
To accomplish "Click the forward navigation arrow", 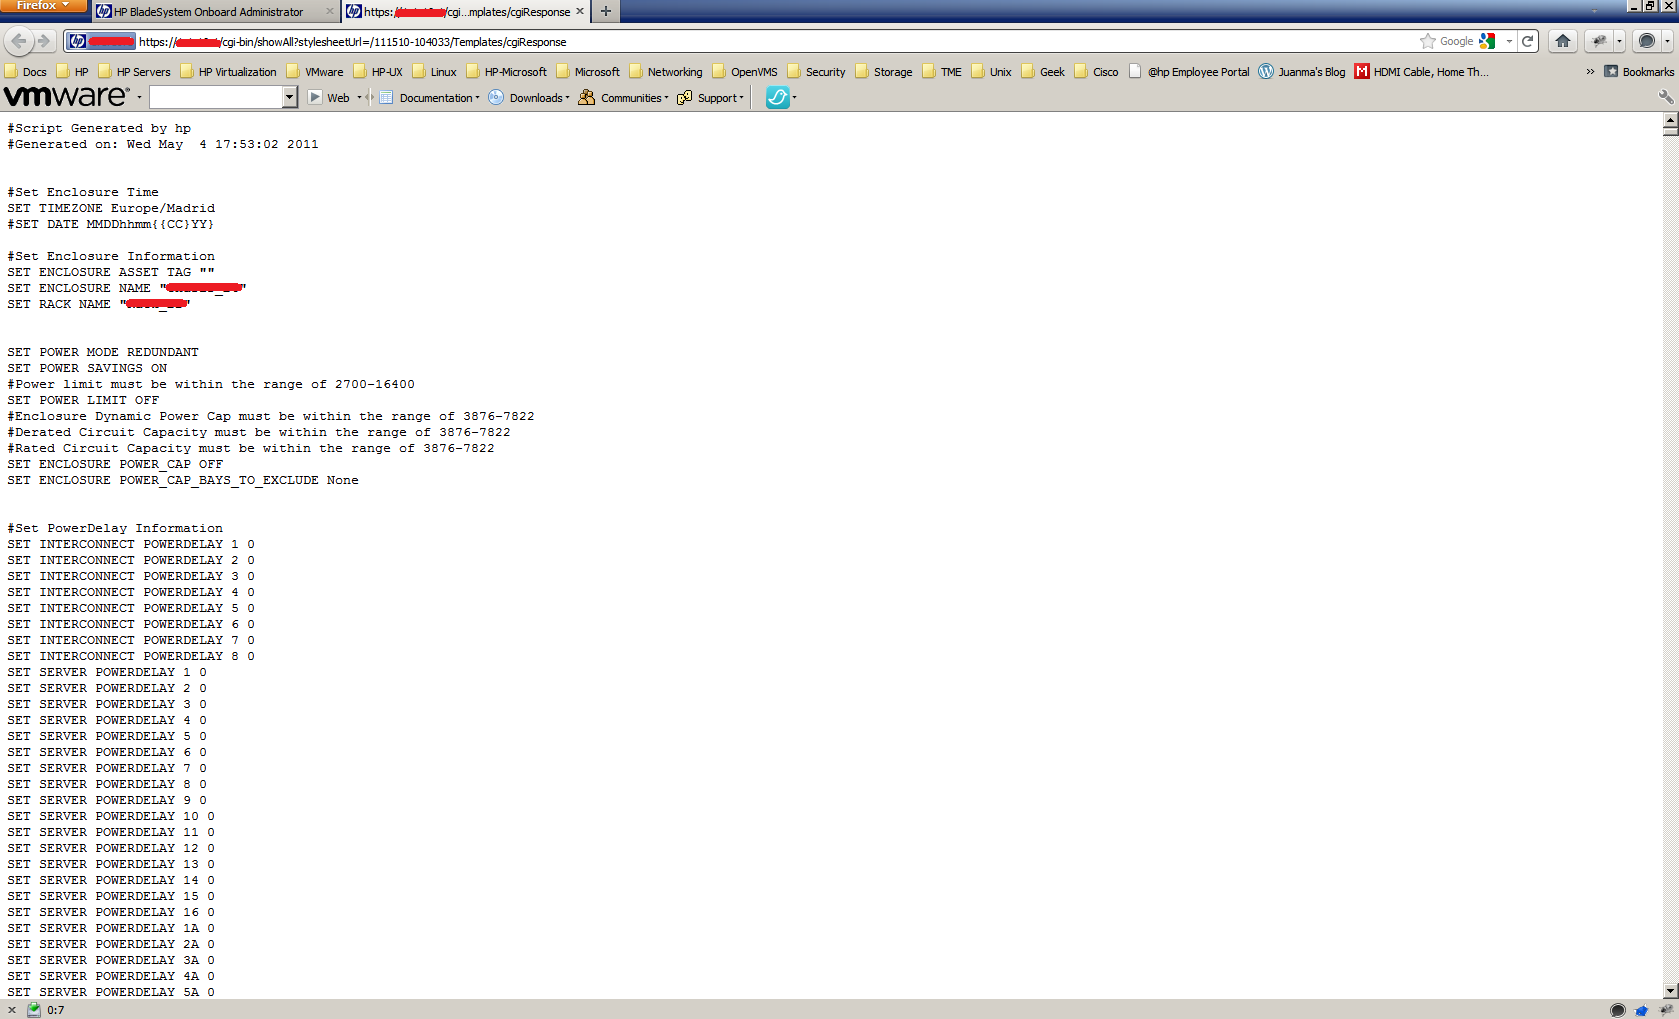I will (x=44, y=41).
